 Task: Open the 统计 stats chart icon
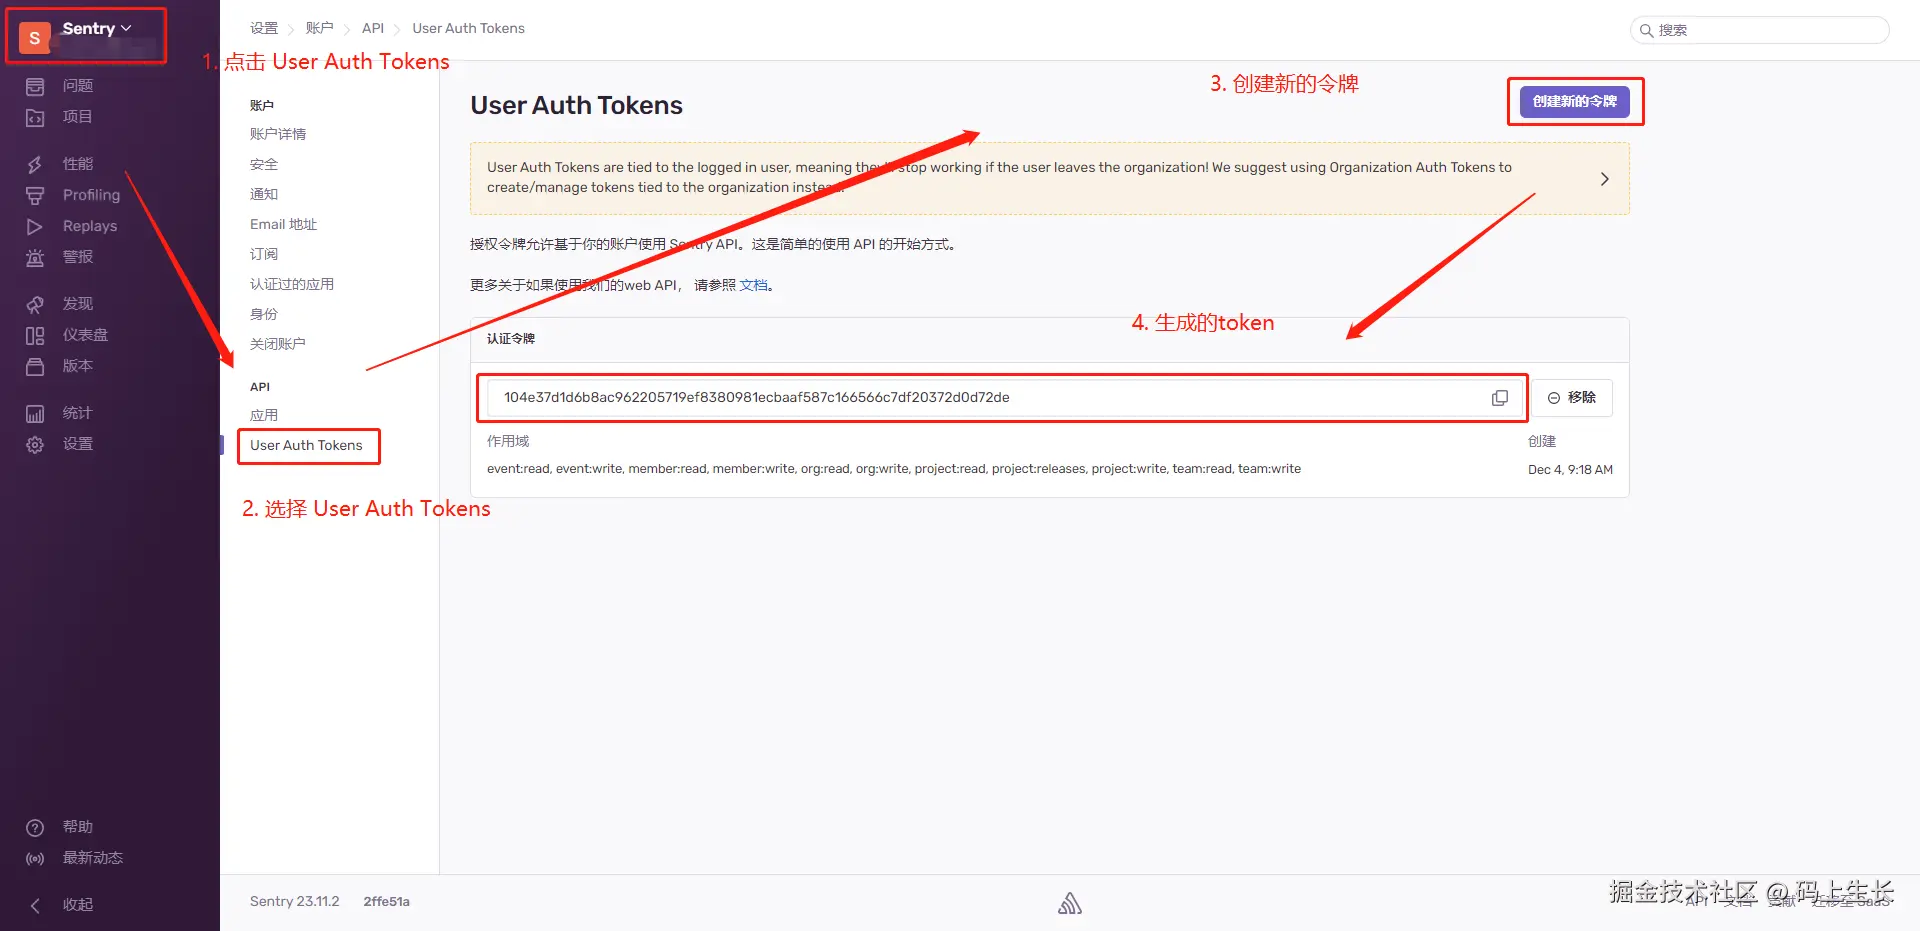pos(35,413)
